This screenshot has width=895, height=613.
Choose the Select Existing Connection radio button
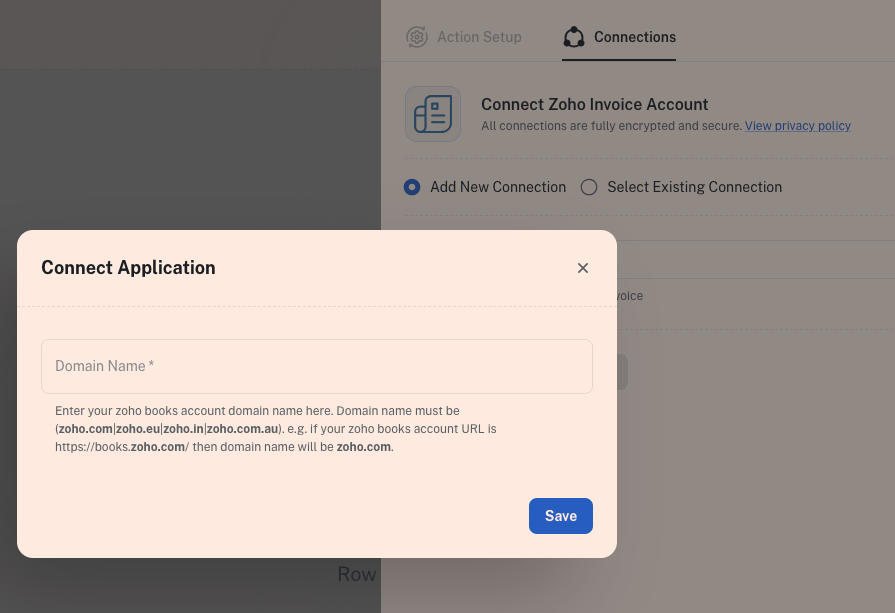click(x=589, y=187)
